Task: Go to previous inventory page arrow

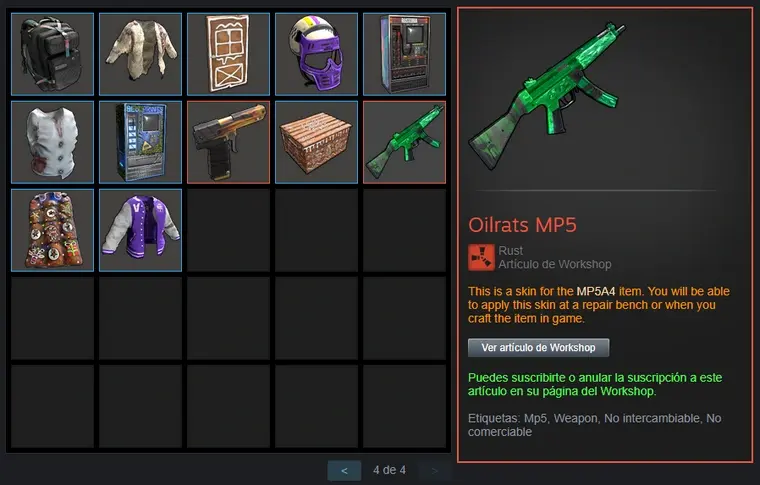Action: (344, 470)
